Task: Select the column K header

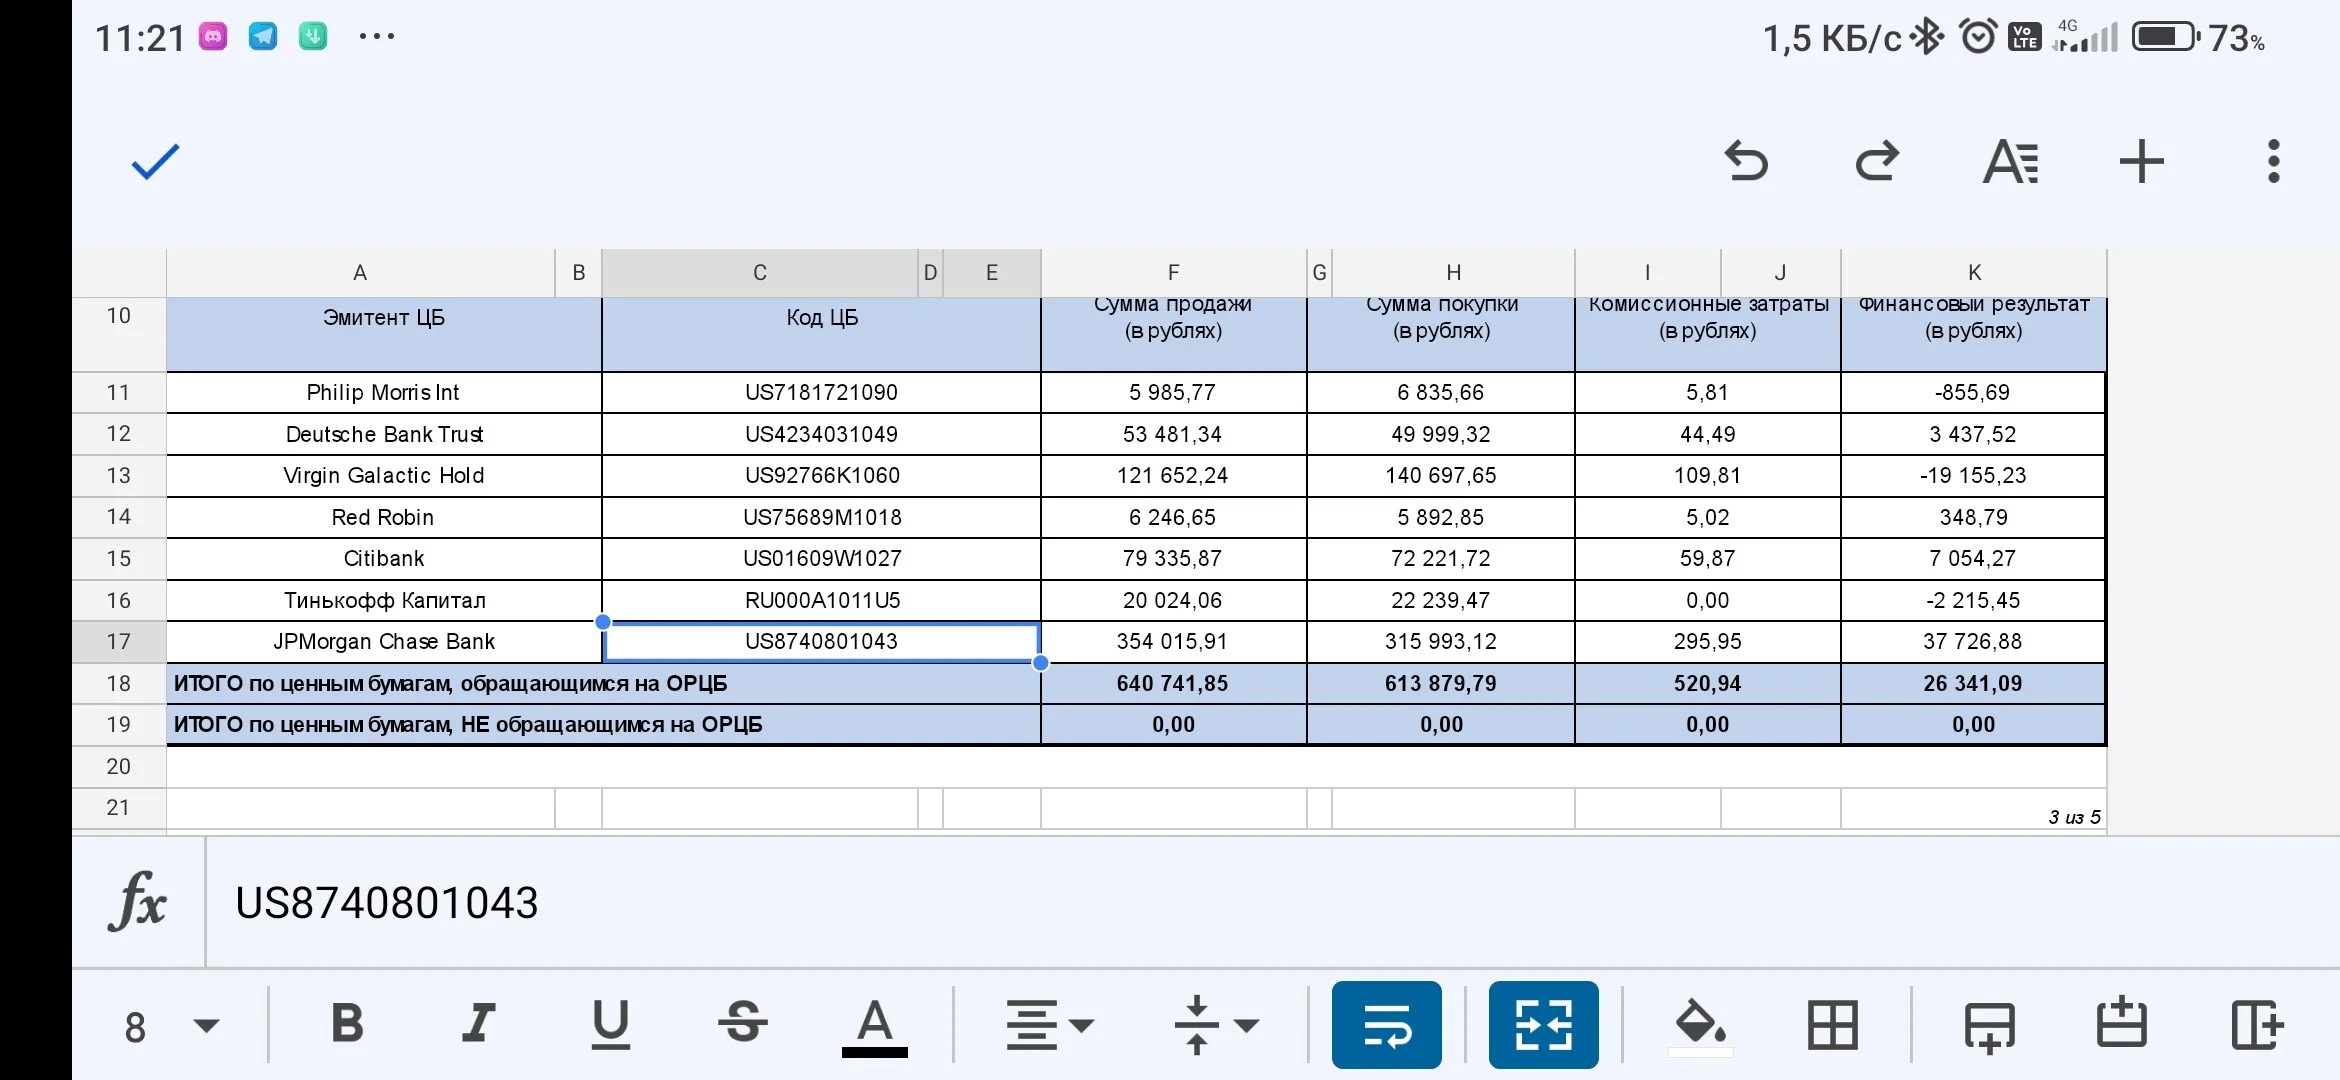Action: (1974, 272)
